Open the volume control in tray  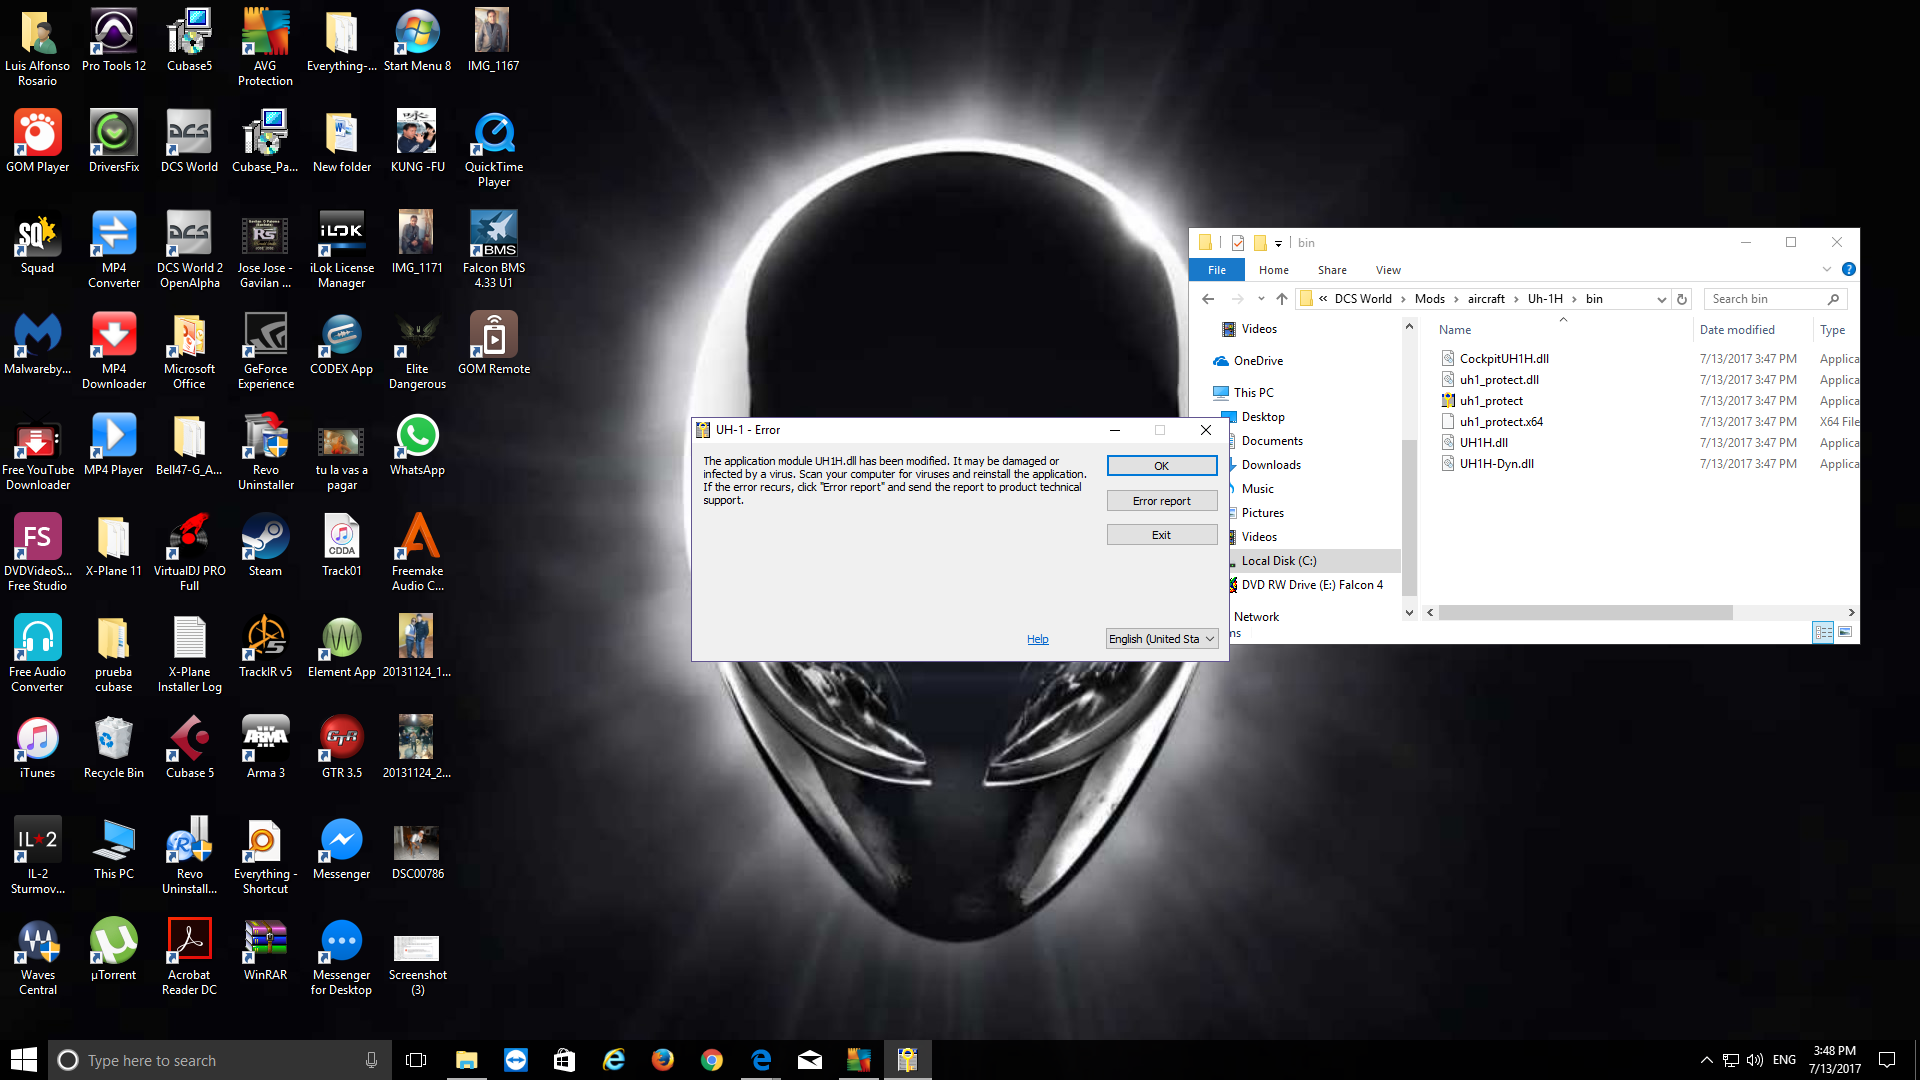click(1754, 1060)
